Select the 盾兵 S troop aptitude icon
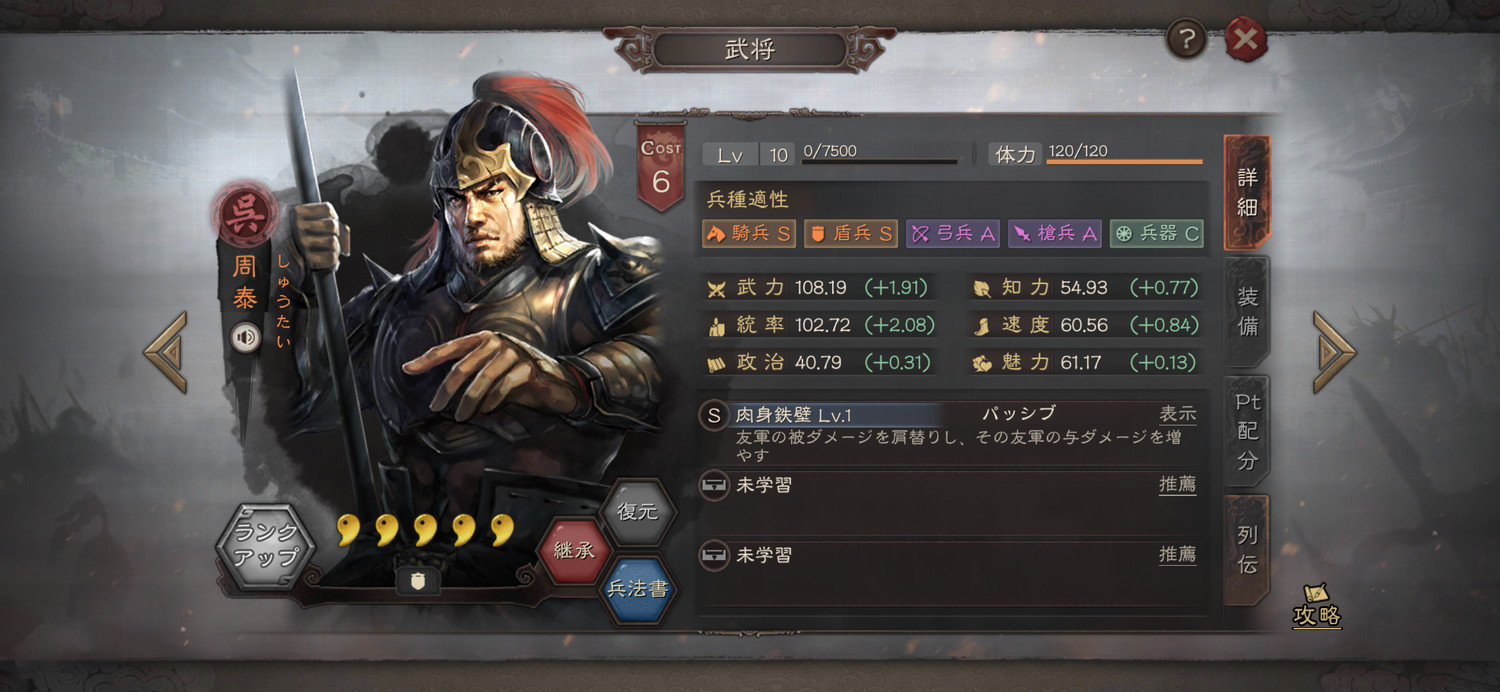The width and height of the screenshot is (1500, 692). [x=851, y=234]
